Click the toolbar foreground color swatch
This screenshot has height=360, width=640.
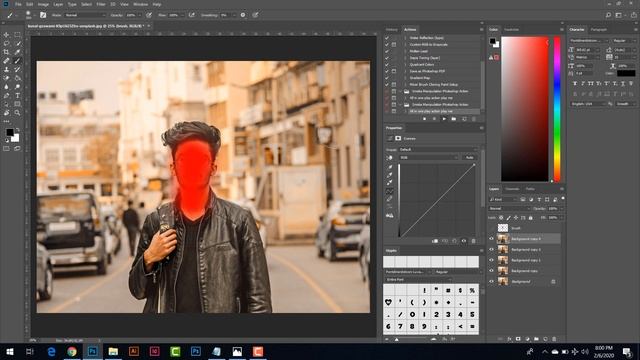9,132
